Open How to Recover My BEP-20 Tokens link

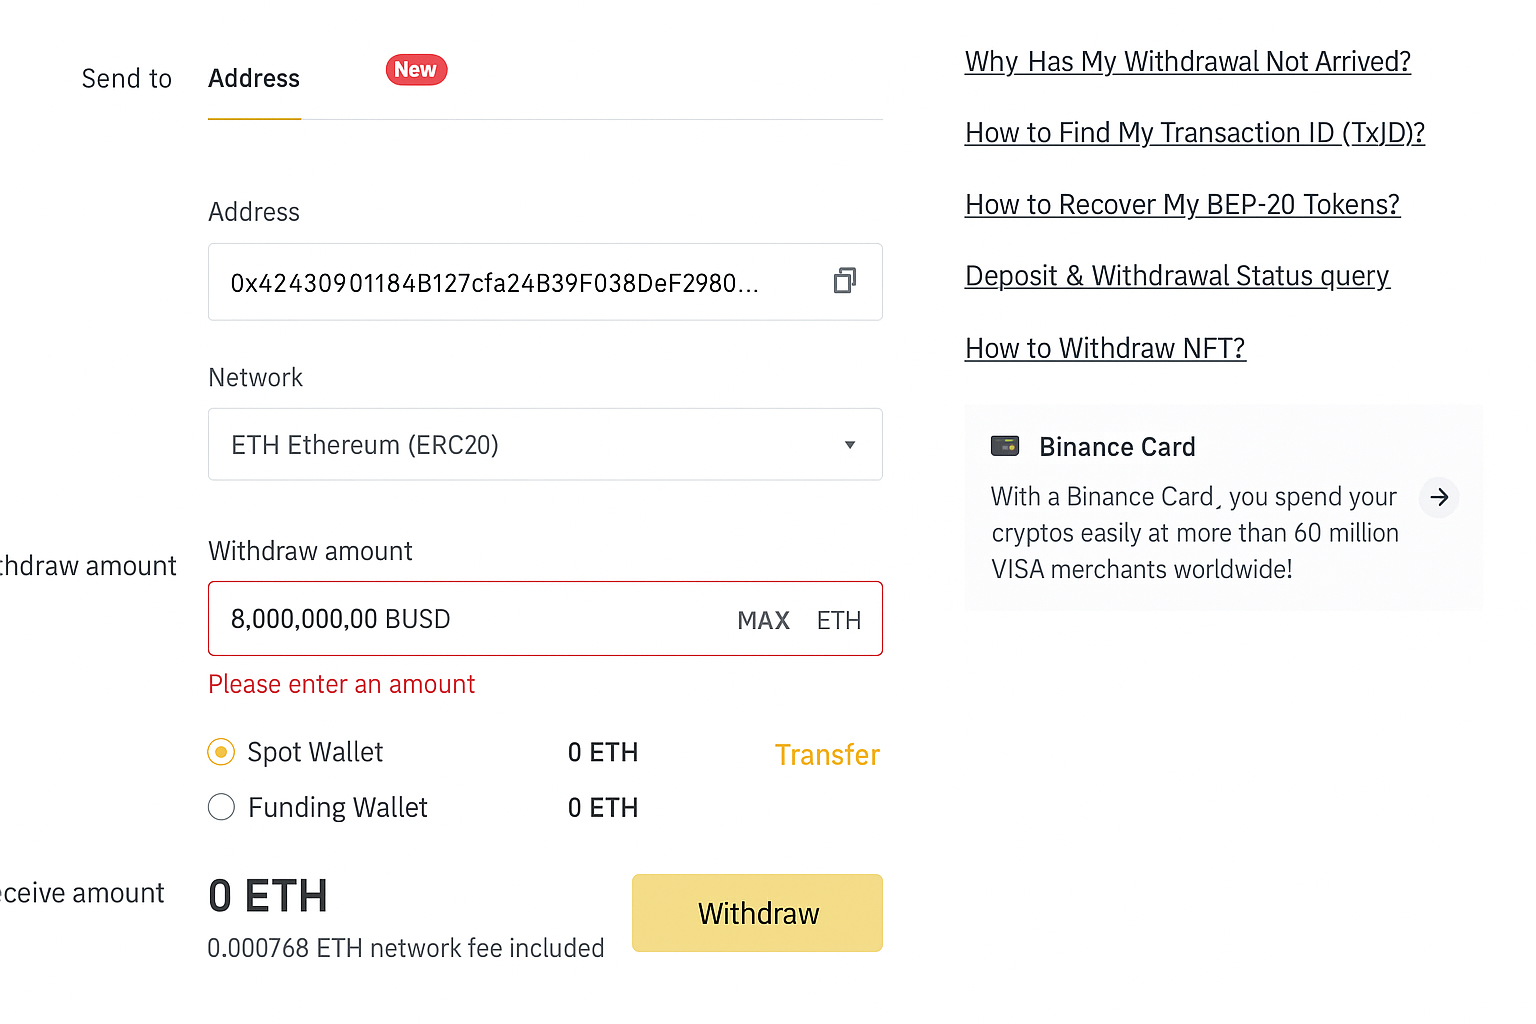coord(1182,205)
